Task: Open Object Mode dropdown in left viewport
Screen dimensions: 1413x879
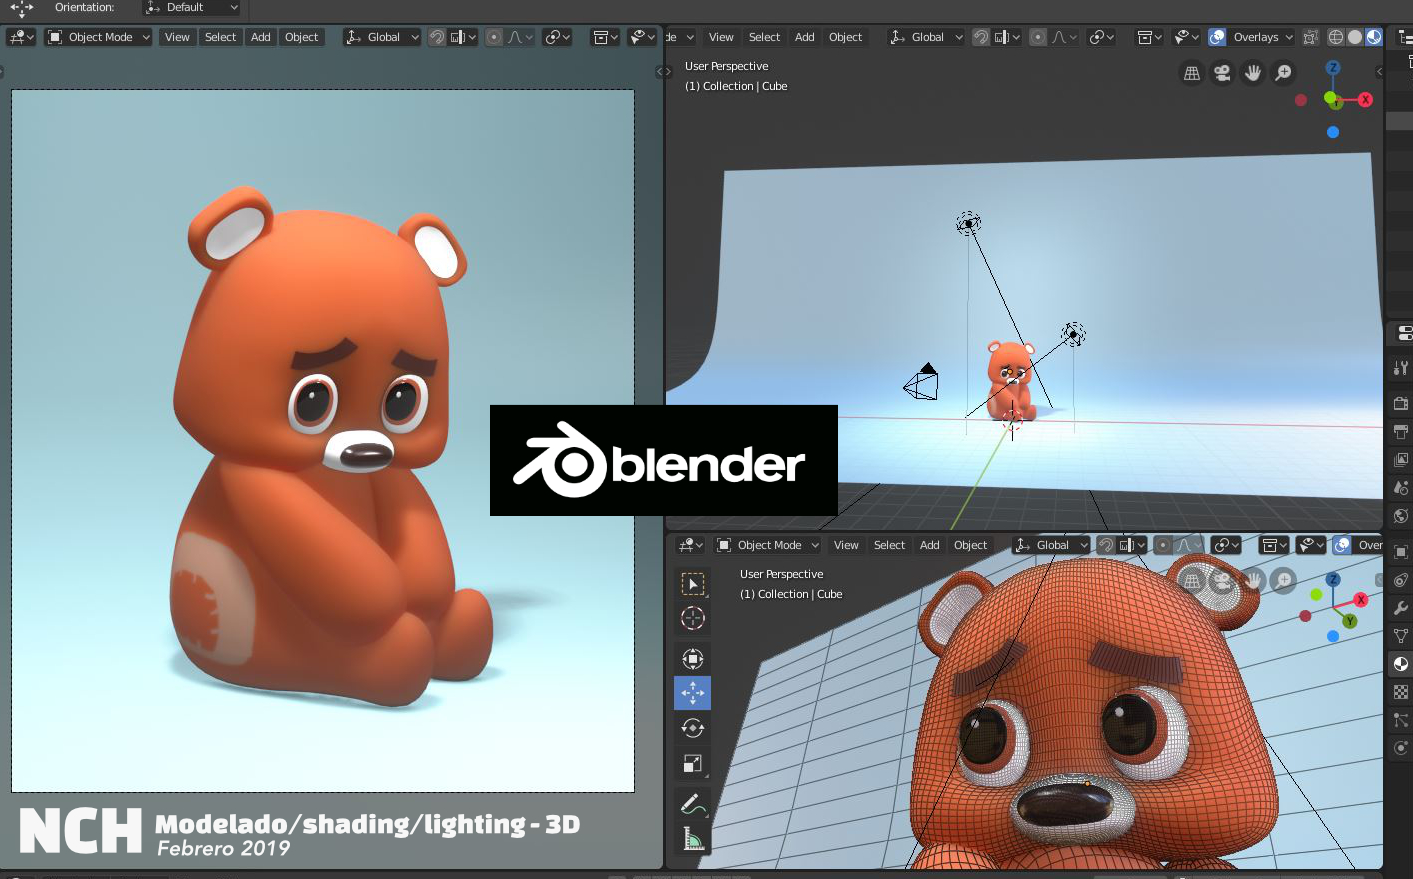Action: coord(98,37)
